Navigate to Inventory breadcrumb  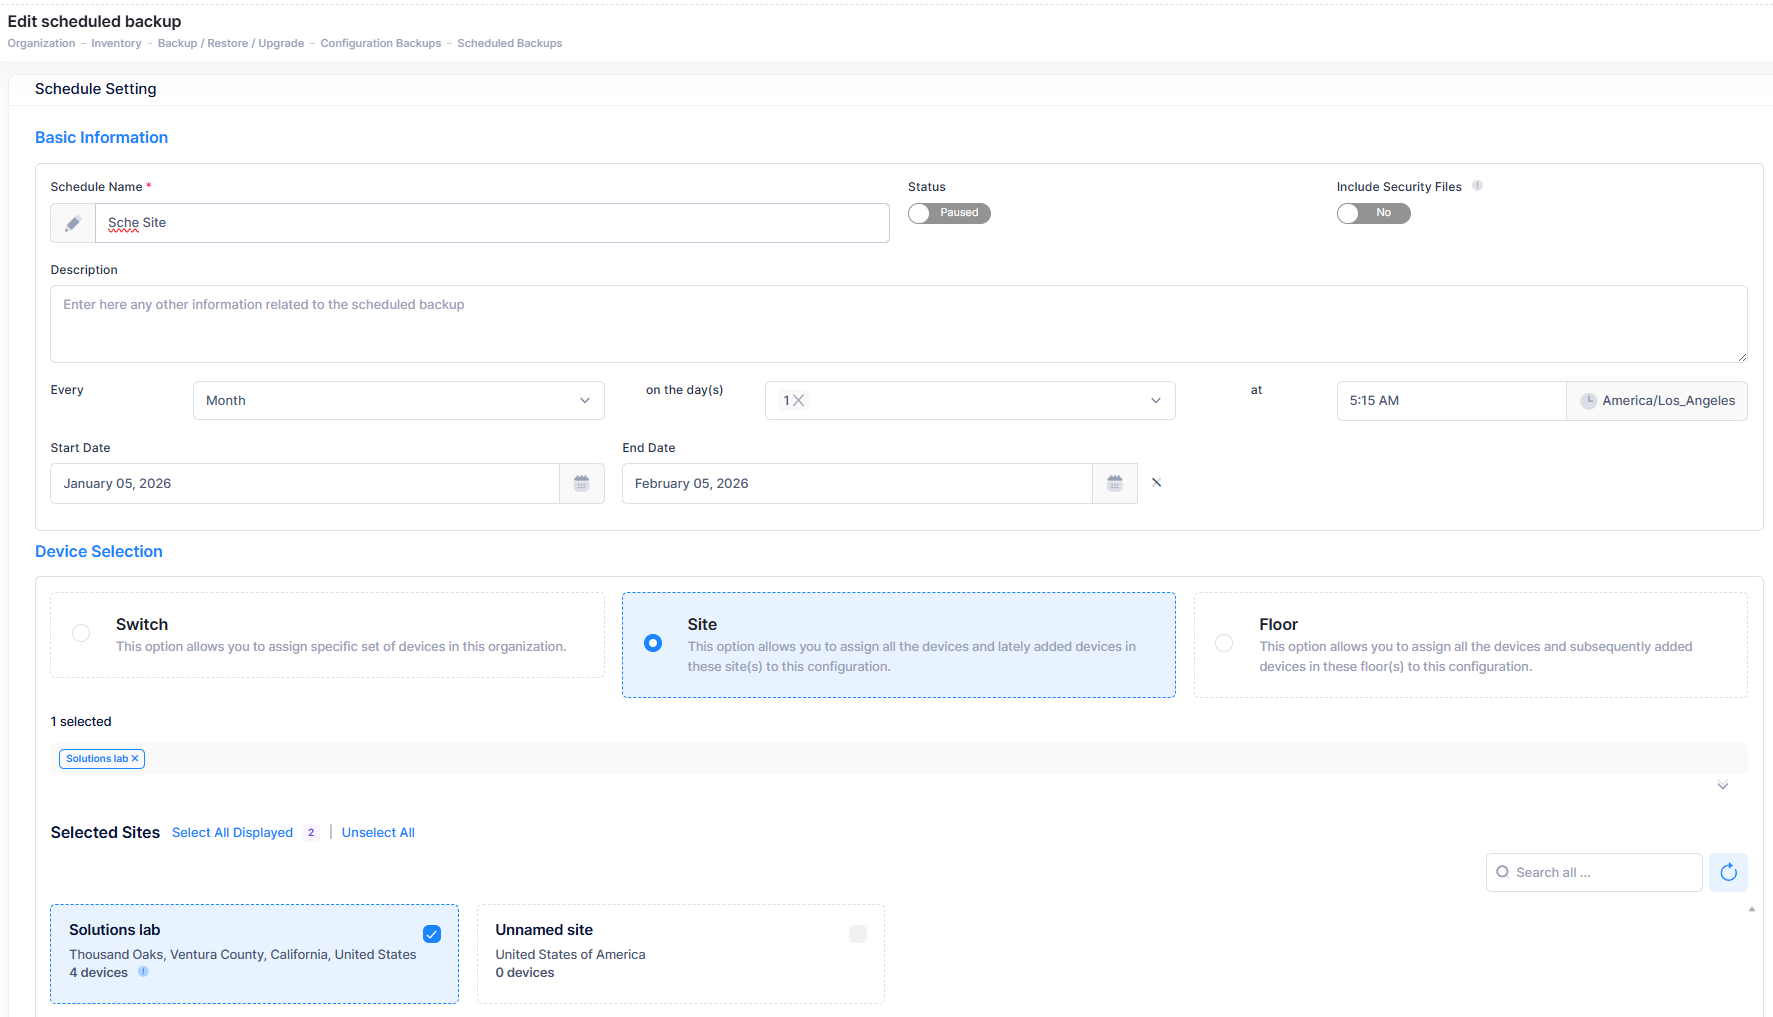[116, 43]
